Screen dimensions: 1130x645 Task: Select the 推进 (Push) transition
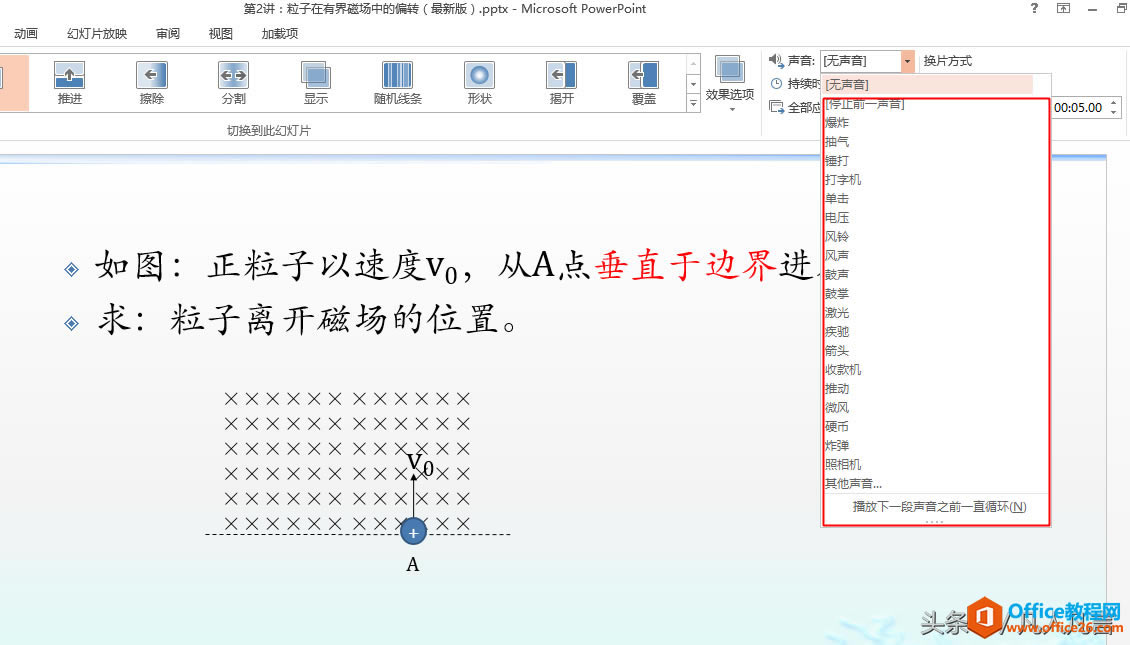(69, 83)
